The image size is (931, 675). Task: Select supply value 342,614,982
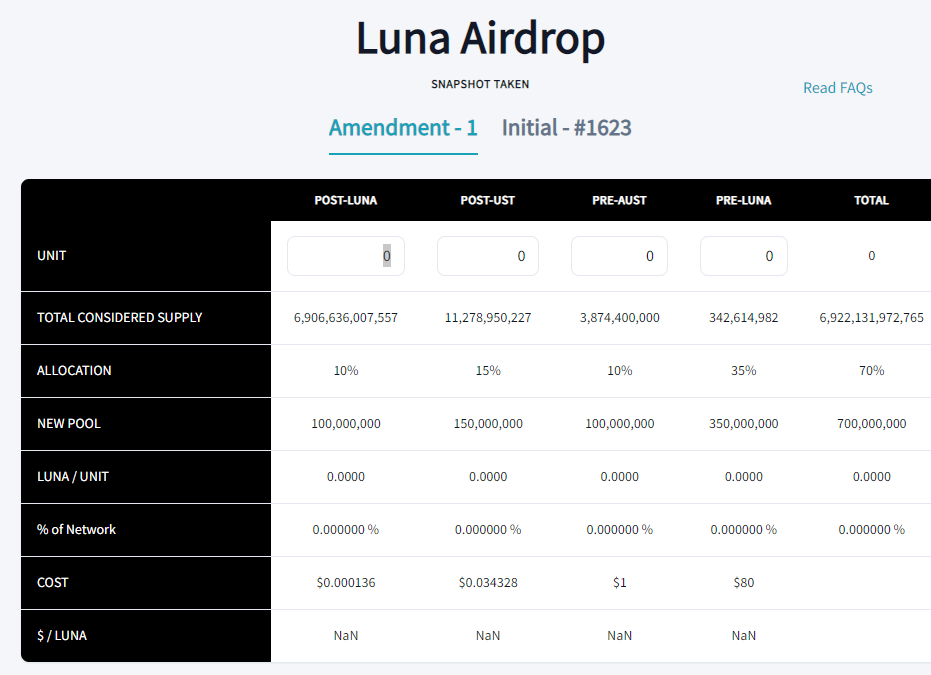tap(743, 318)
